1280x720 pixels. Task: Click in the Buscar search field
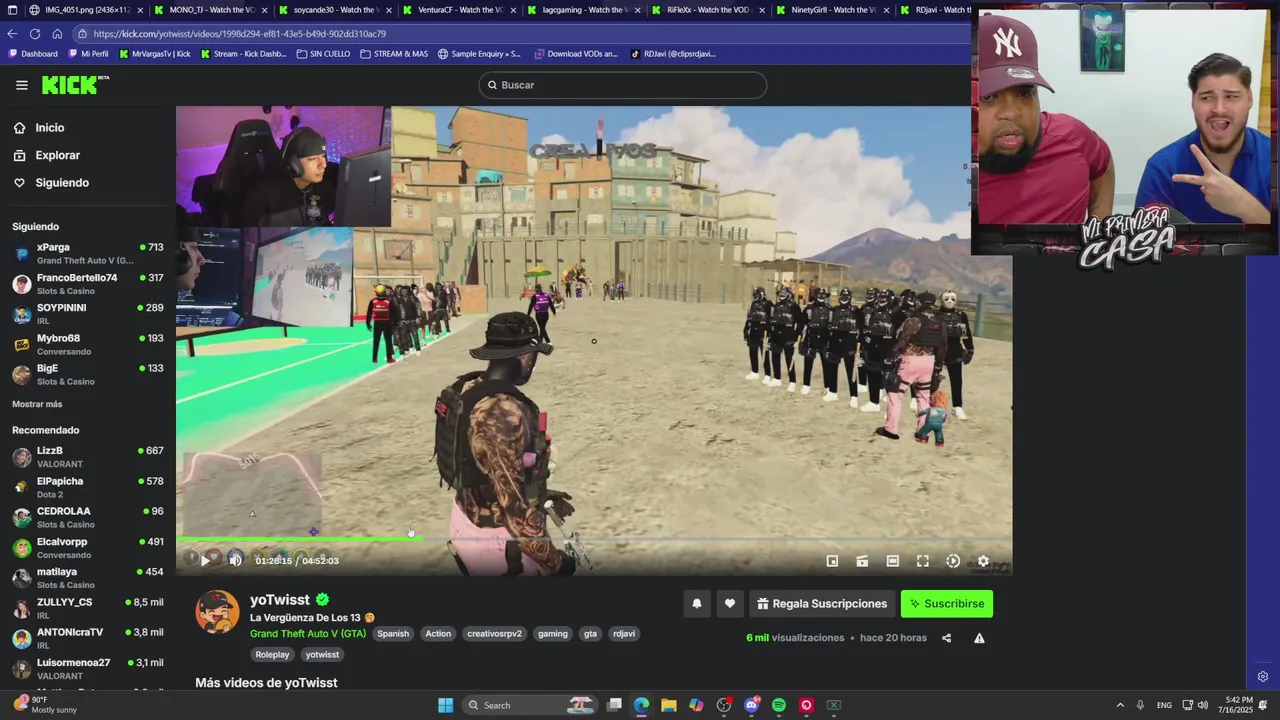(x=622, y=85)
